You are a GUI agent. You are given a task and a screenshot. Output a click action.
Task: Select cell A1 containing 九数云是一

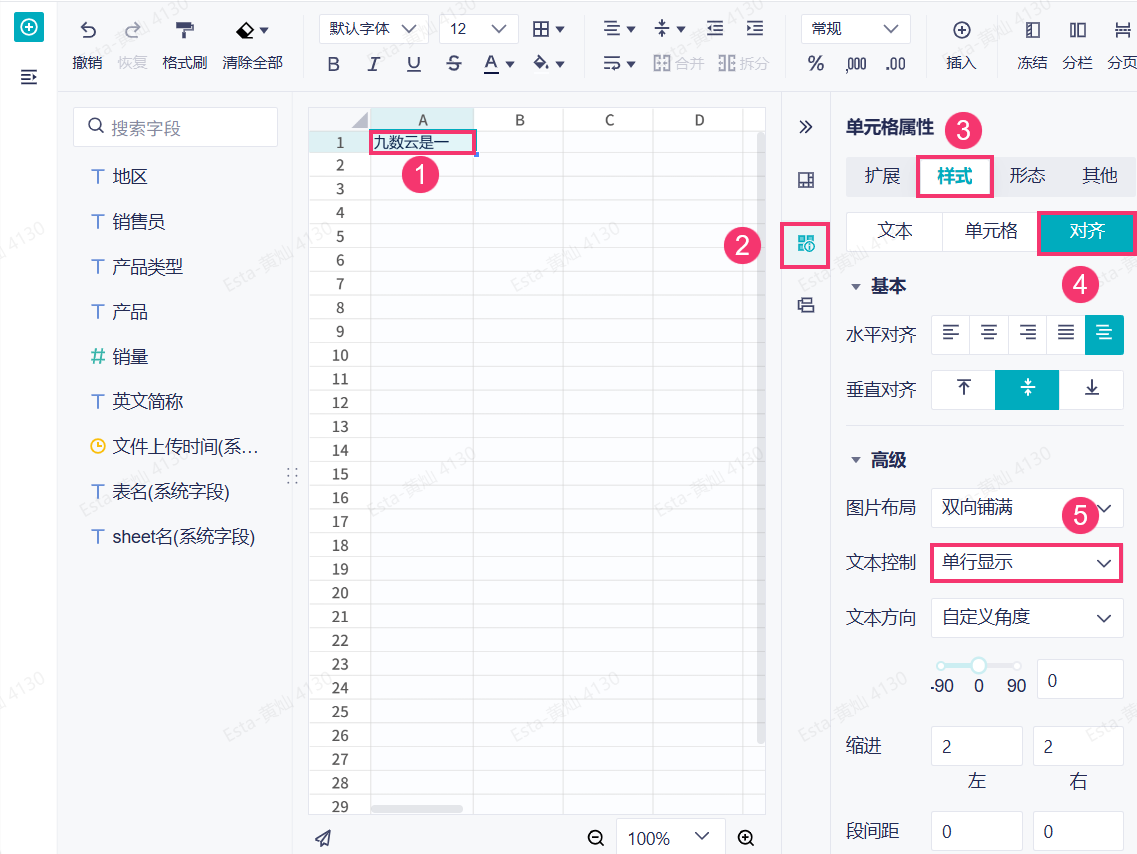pyautogui.click(x=422, y=142)
